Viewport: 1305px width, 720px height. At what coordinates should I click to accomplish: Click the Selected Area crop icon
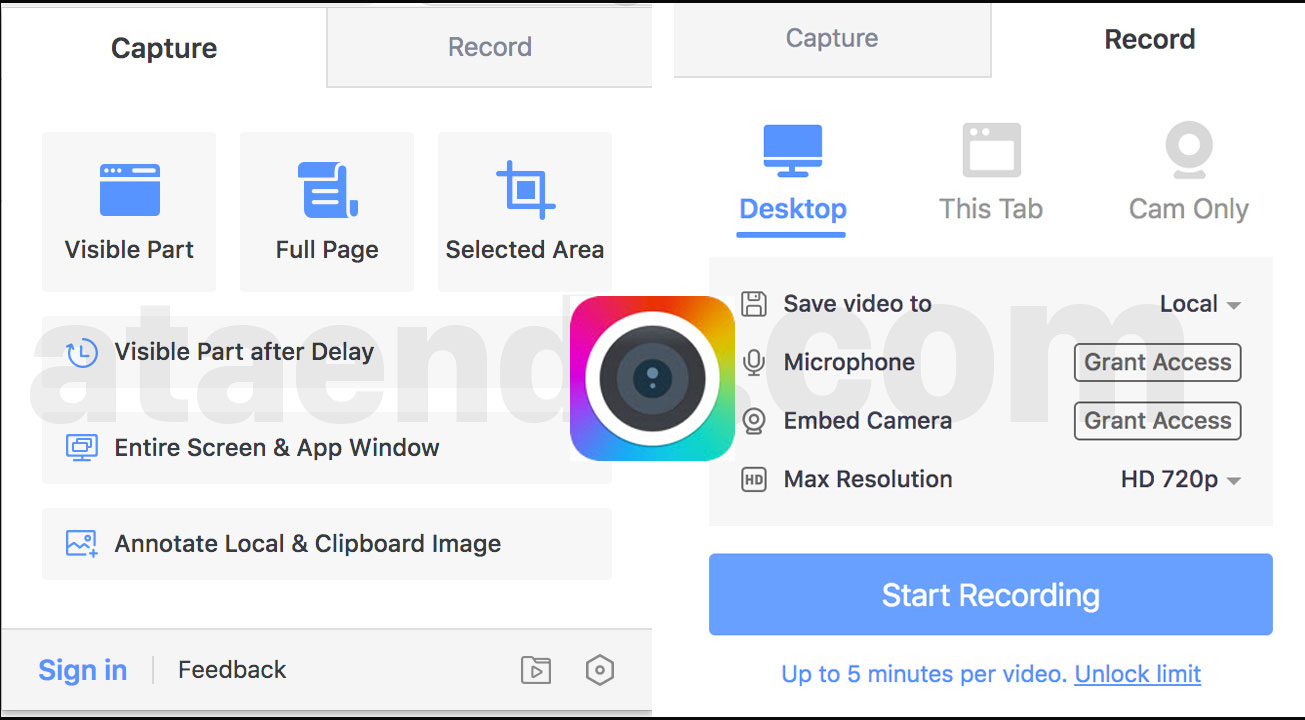(x=525, y=190)
